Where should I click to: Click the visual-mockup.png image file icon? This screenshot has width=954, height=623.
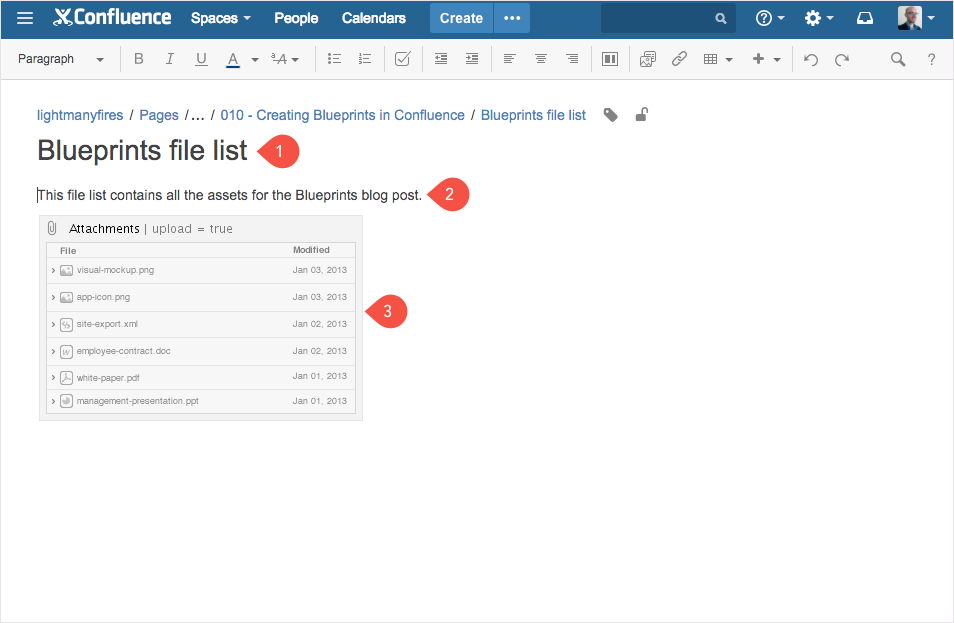click(x=66, y=270)
